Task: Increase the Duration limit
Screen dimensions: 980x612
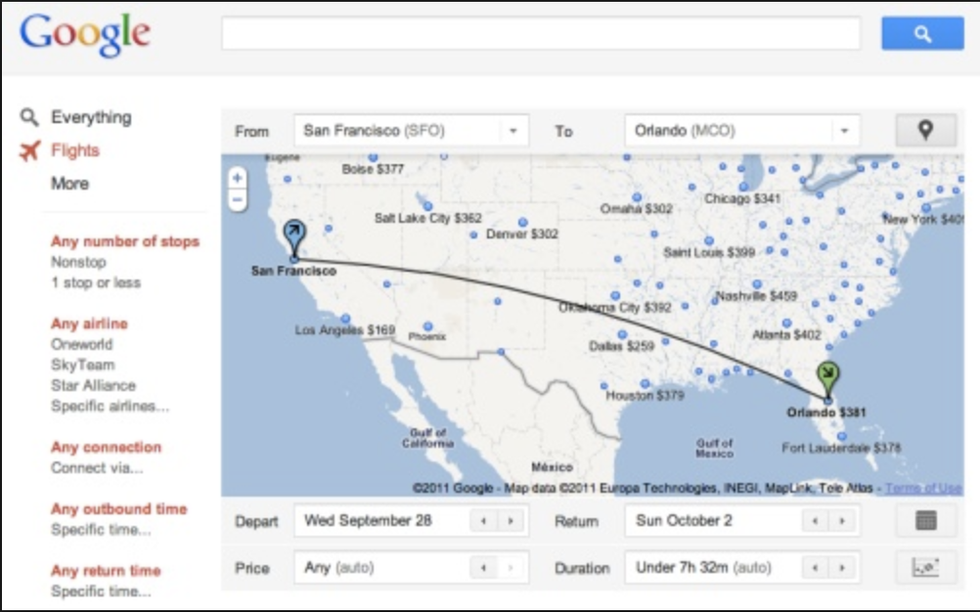Action: coord(842,568)
